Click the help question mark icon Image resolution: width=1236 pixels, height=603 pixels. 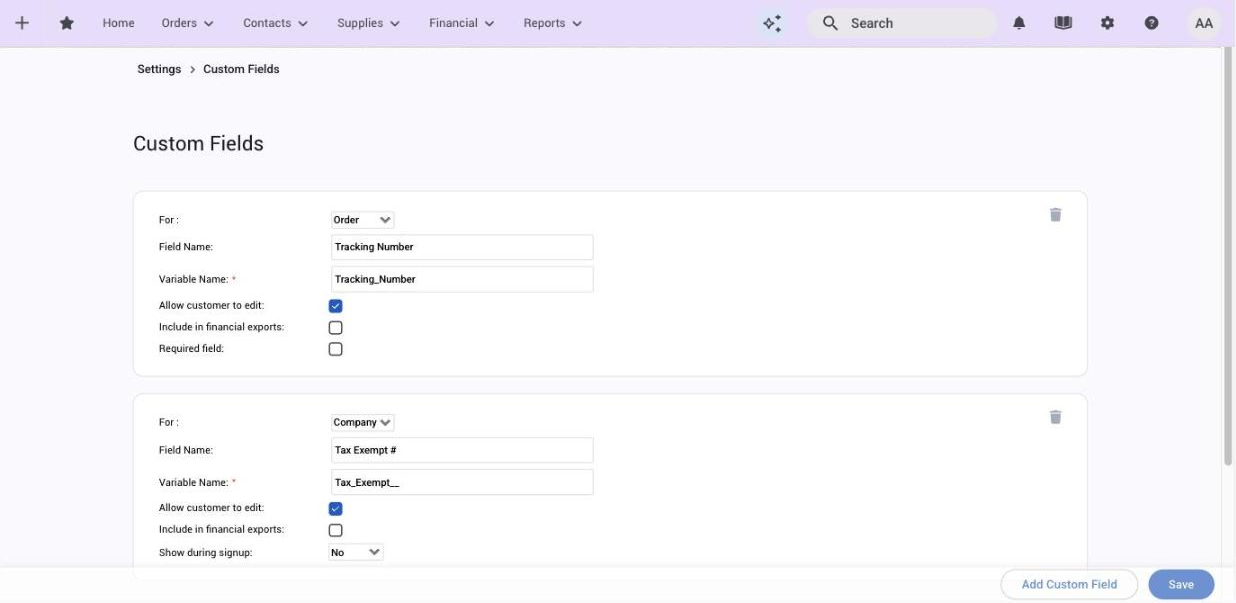pos(1151,23)
